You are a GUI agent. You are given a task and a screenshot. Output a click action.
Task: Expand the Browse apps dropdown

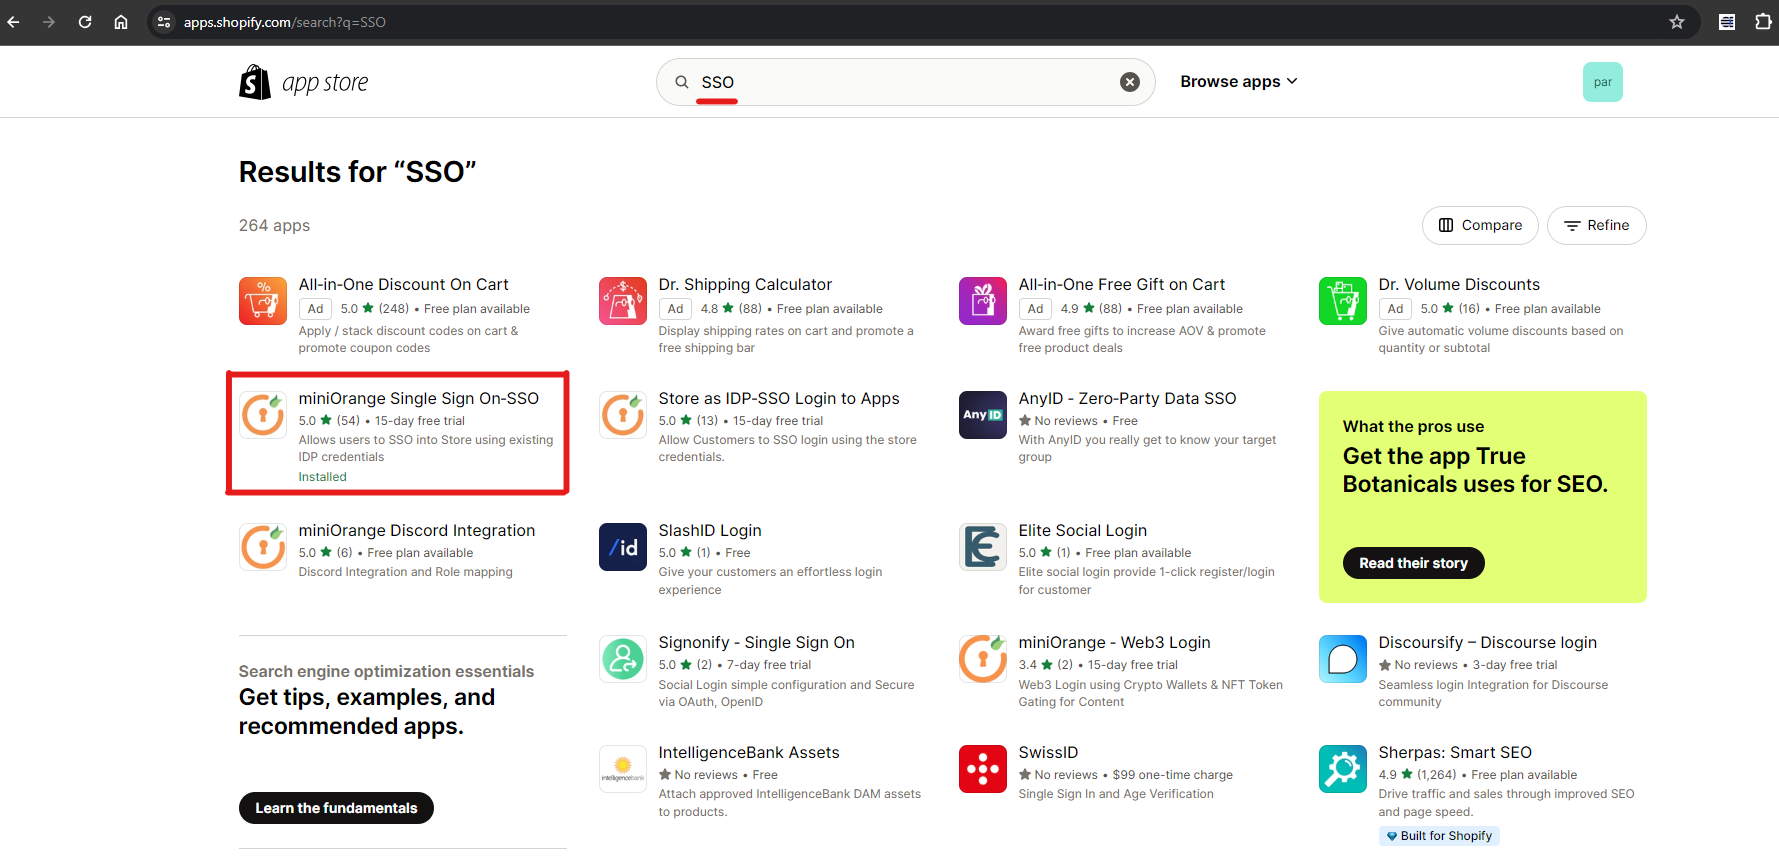click(x=1238, y=82)
